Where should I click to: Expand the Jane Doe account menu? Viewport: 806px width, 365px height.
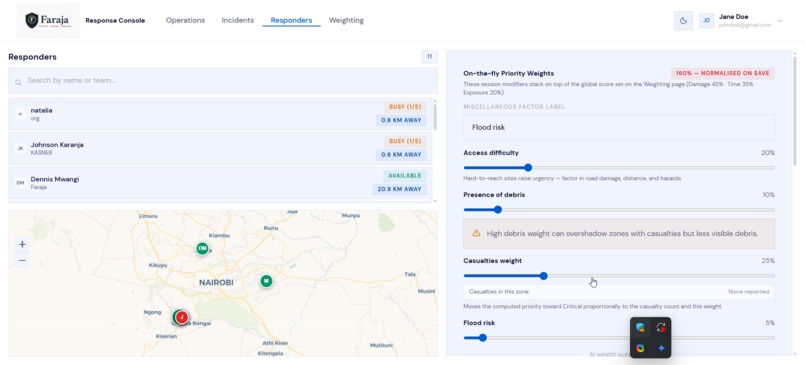point(780,21)
